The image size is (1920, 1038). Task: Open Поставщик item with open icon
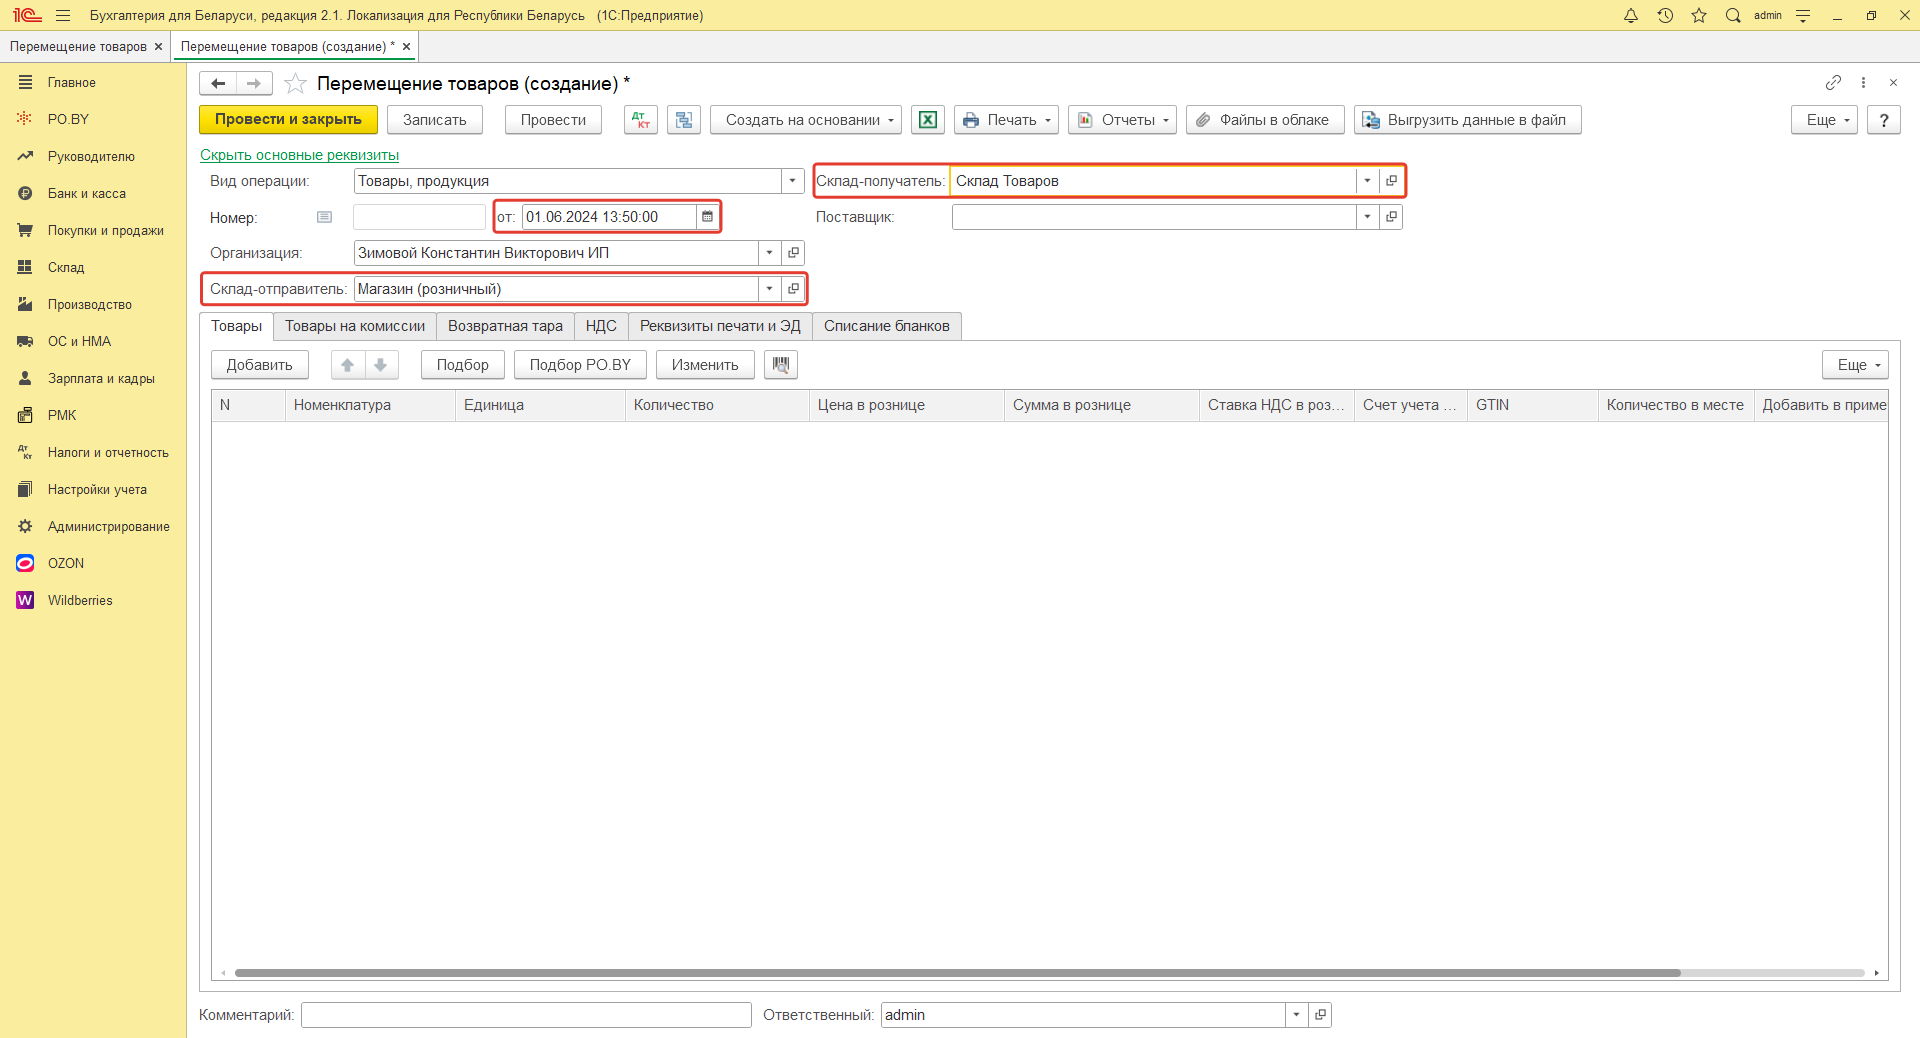coord(1391,217)
